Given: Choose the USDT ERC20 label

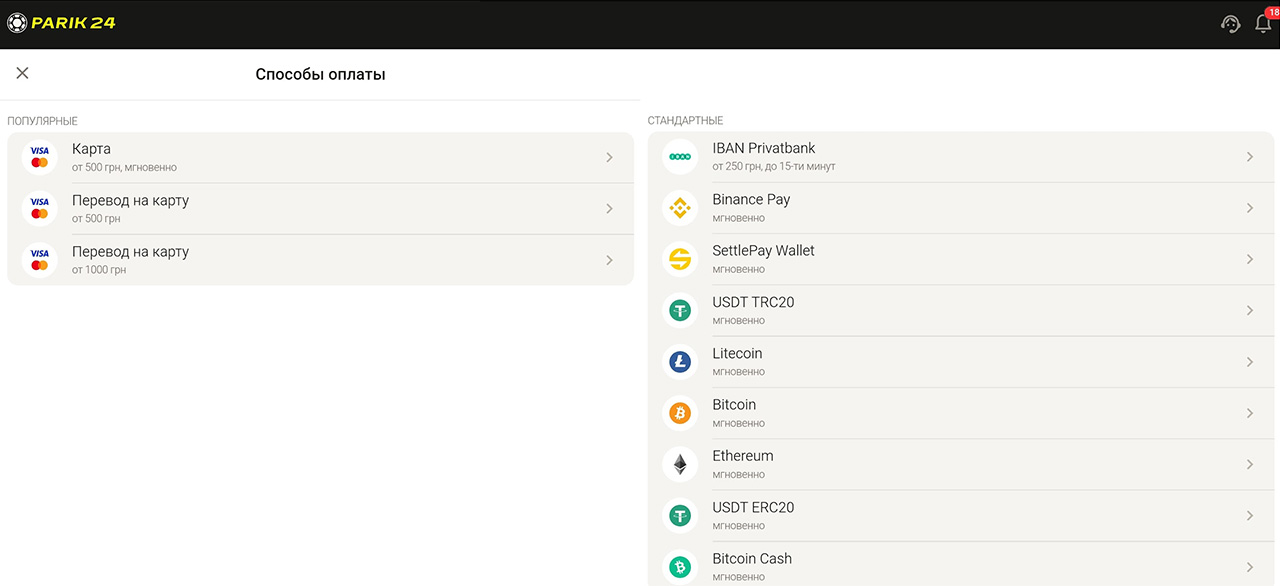Looking at the screenshot, I should (753, 507).
